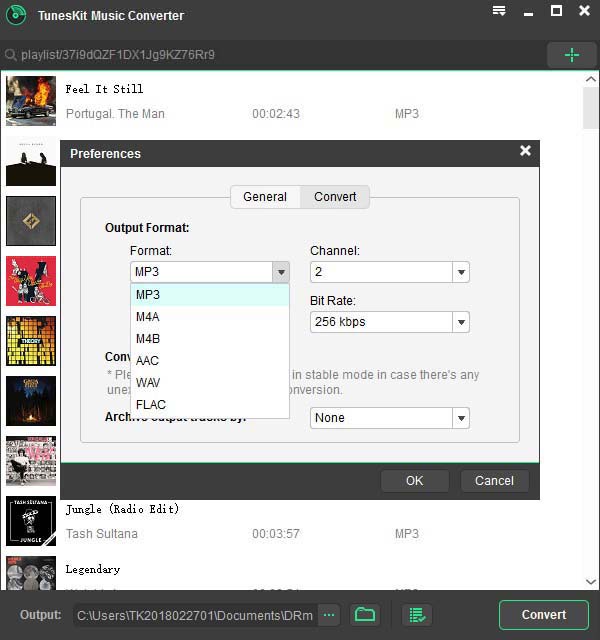This screenshot has height=640, width=600.
Task: Open the converted history list icon
Action: tap(417, 614)
